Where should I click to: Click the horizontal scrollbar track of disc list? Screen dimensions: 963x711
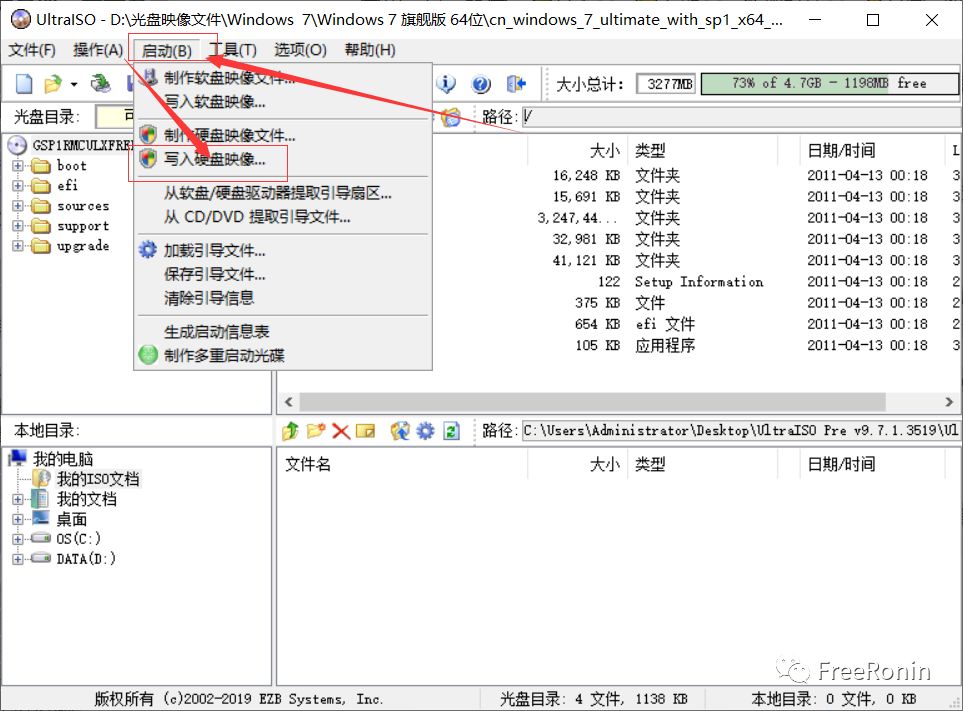(x=619, y=402)
